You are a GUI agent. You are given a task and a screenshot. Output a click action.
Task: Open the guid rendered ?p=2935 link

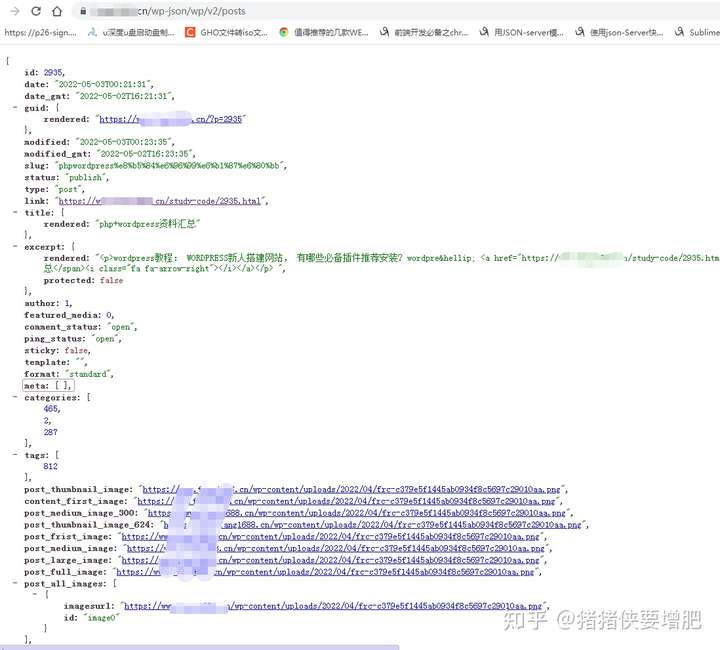coord(170,119)
